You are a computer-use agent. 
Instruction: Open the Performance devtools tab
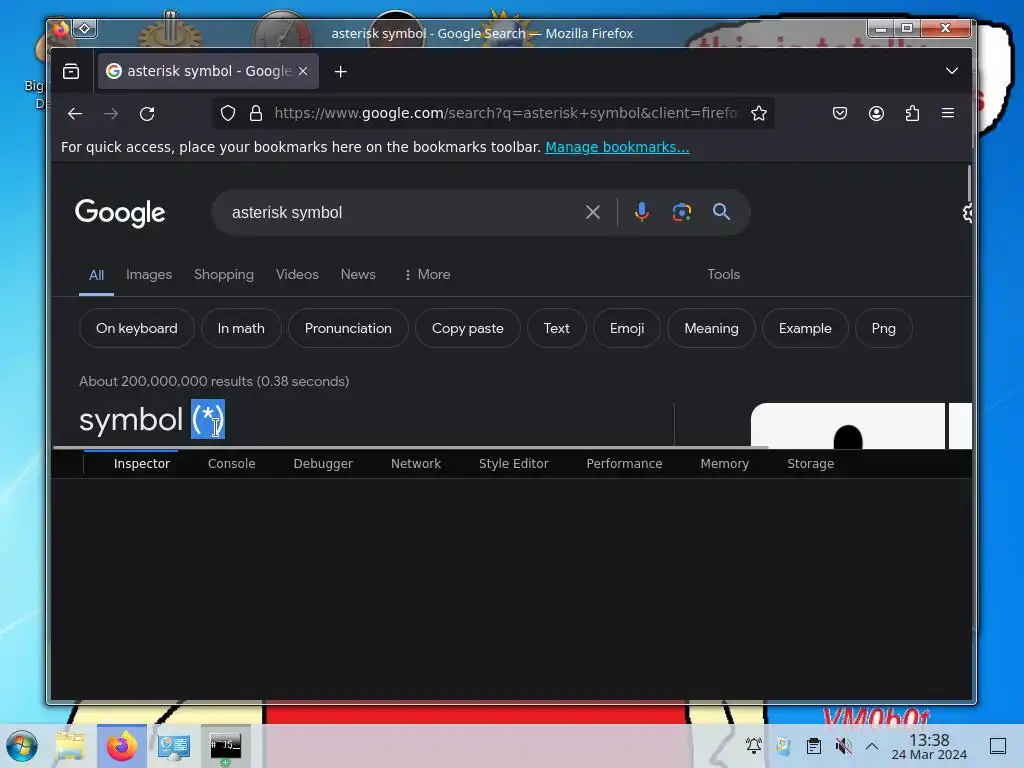click(x=624, y=464)
